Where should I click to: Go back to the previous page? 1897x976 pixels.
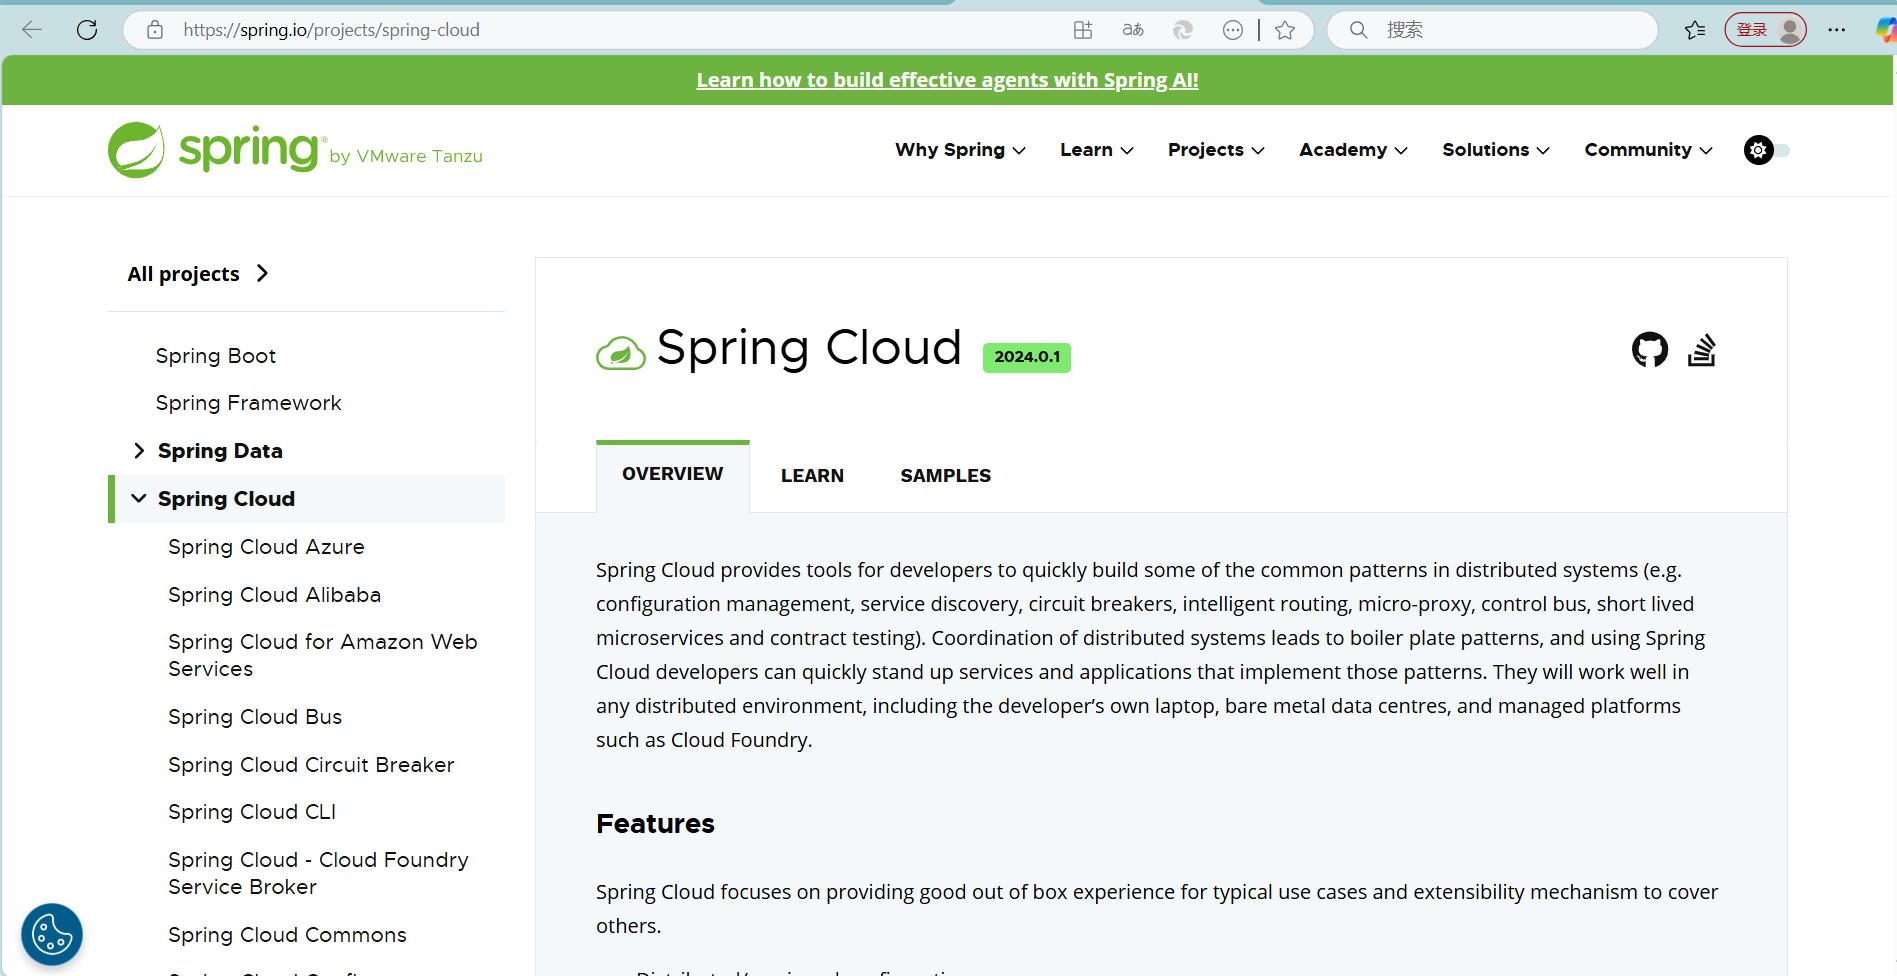[32, 30]
